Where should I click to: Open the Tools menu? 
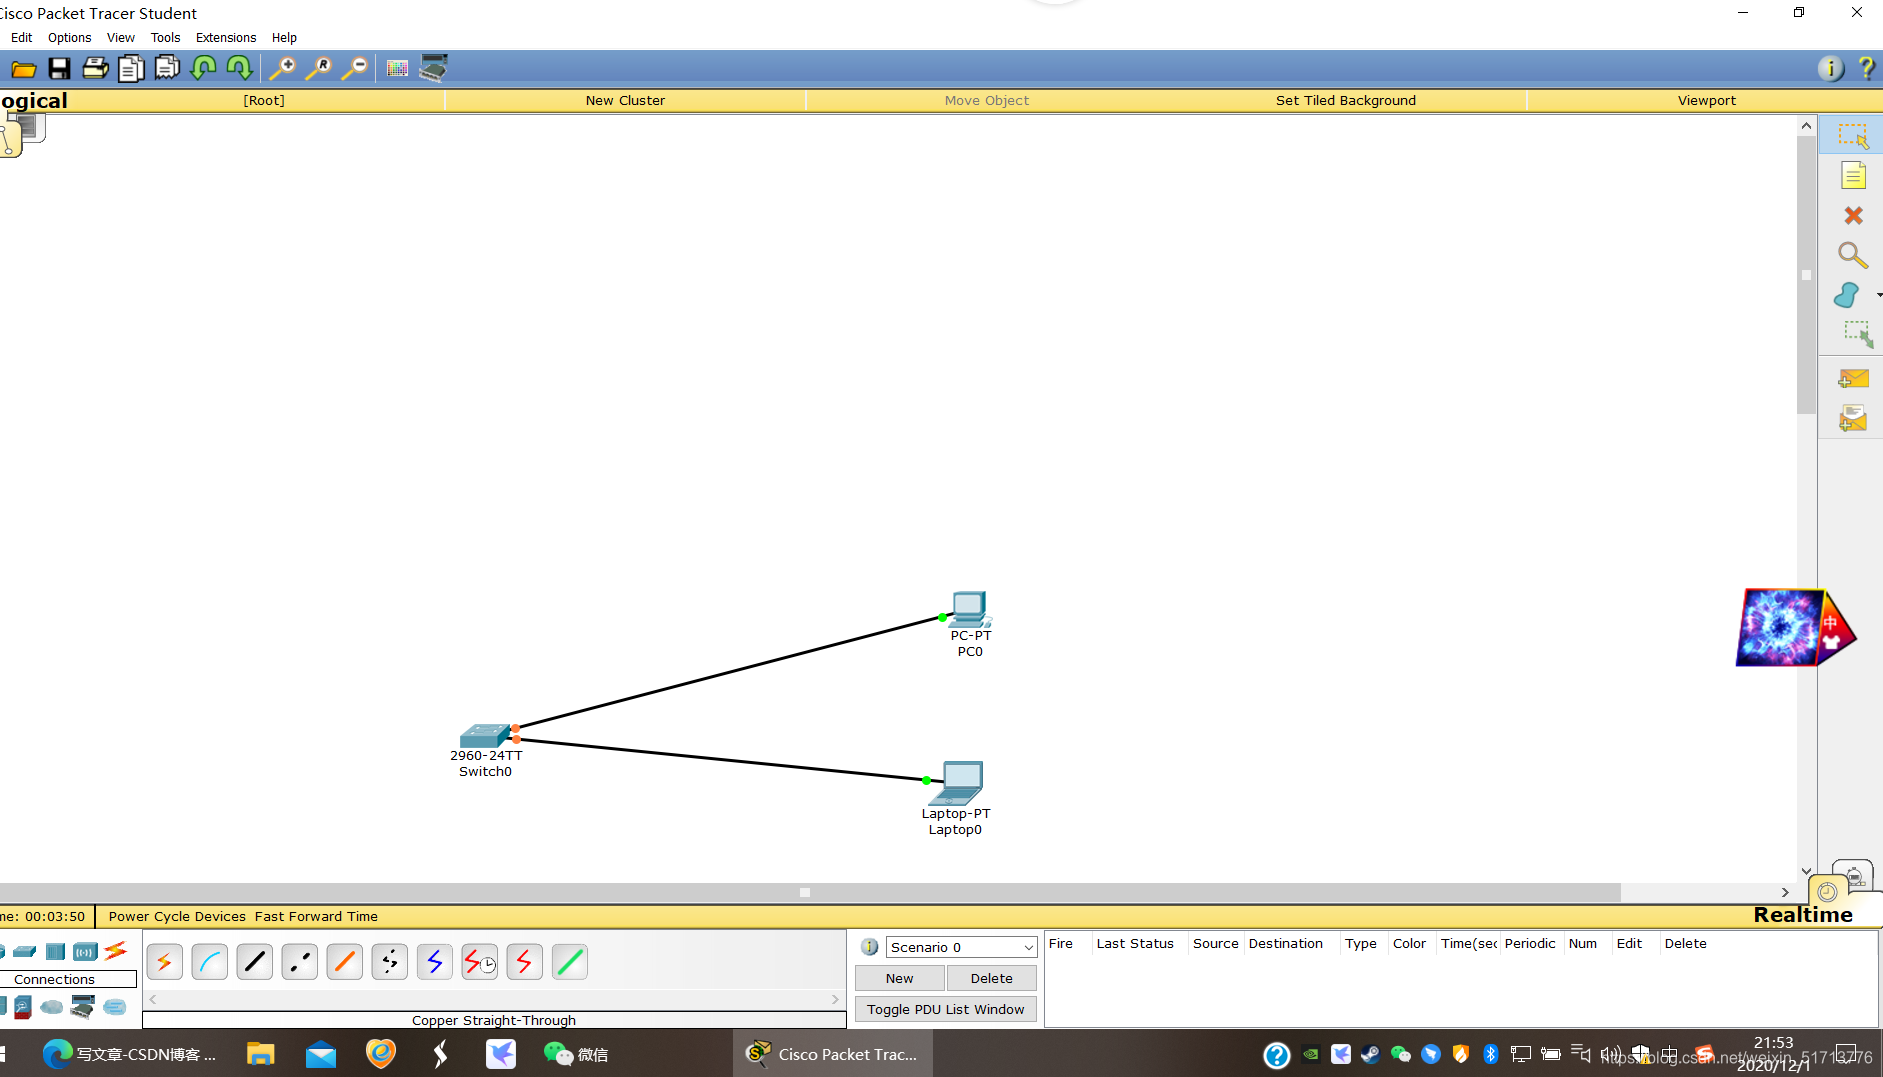coord(165,38)
